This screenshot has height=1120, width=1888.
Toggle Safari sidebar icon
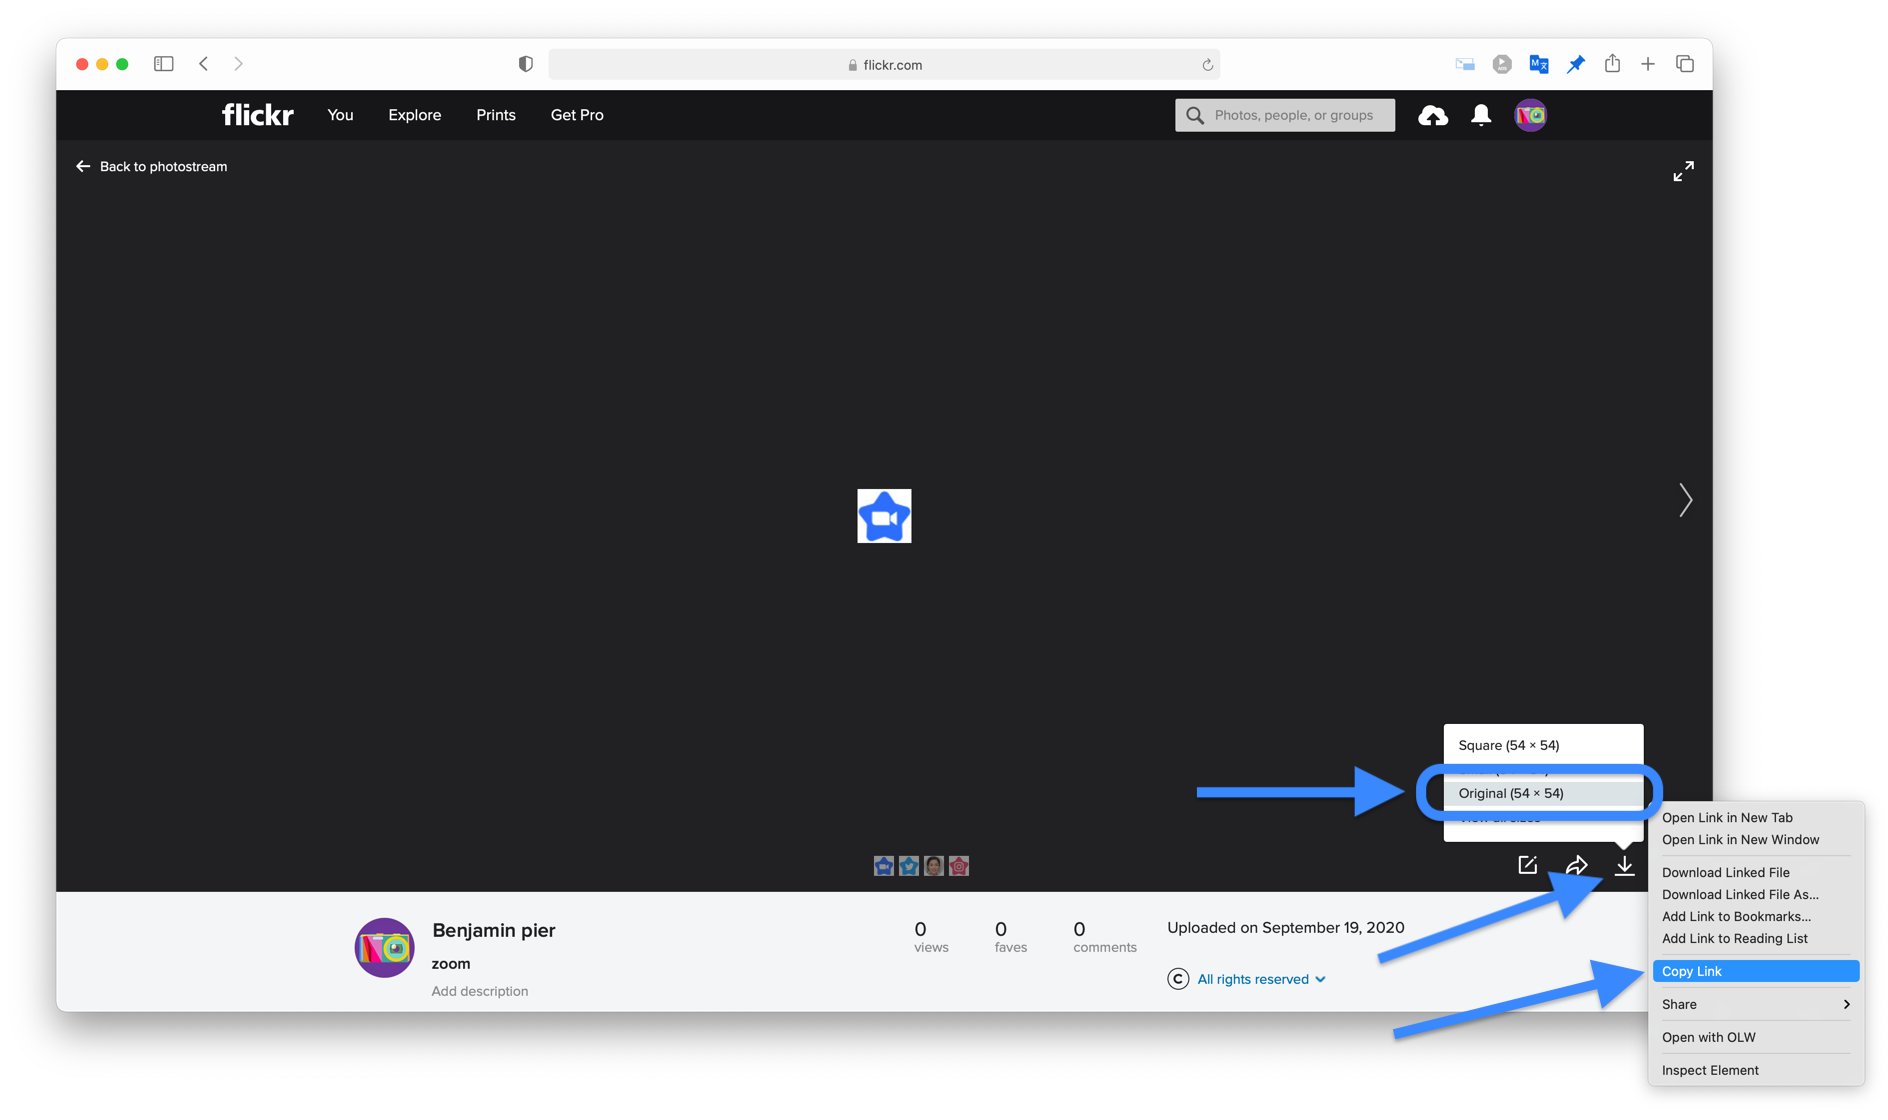pyautogui.click(x=164, y=64)
